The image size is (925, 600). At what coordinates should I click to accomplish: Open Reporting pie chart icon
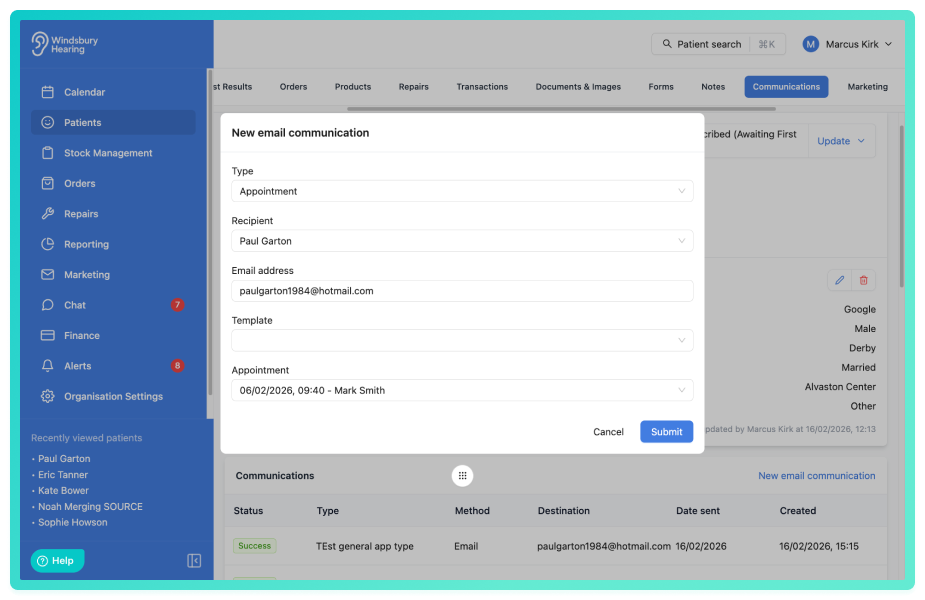point(48,244)
